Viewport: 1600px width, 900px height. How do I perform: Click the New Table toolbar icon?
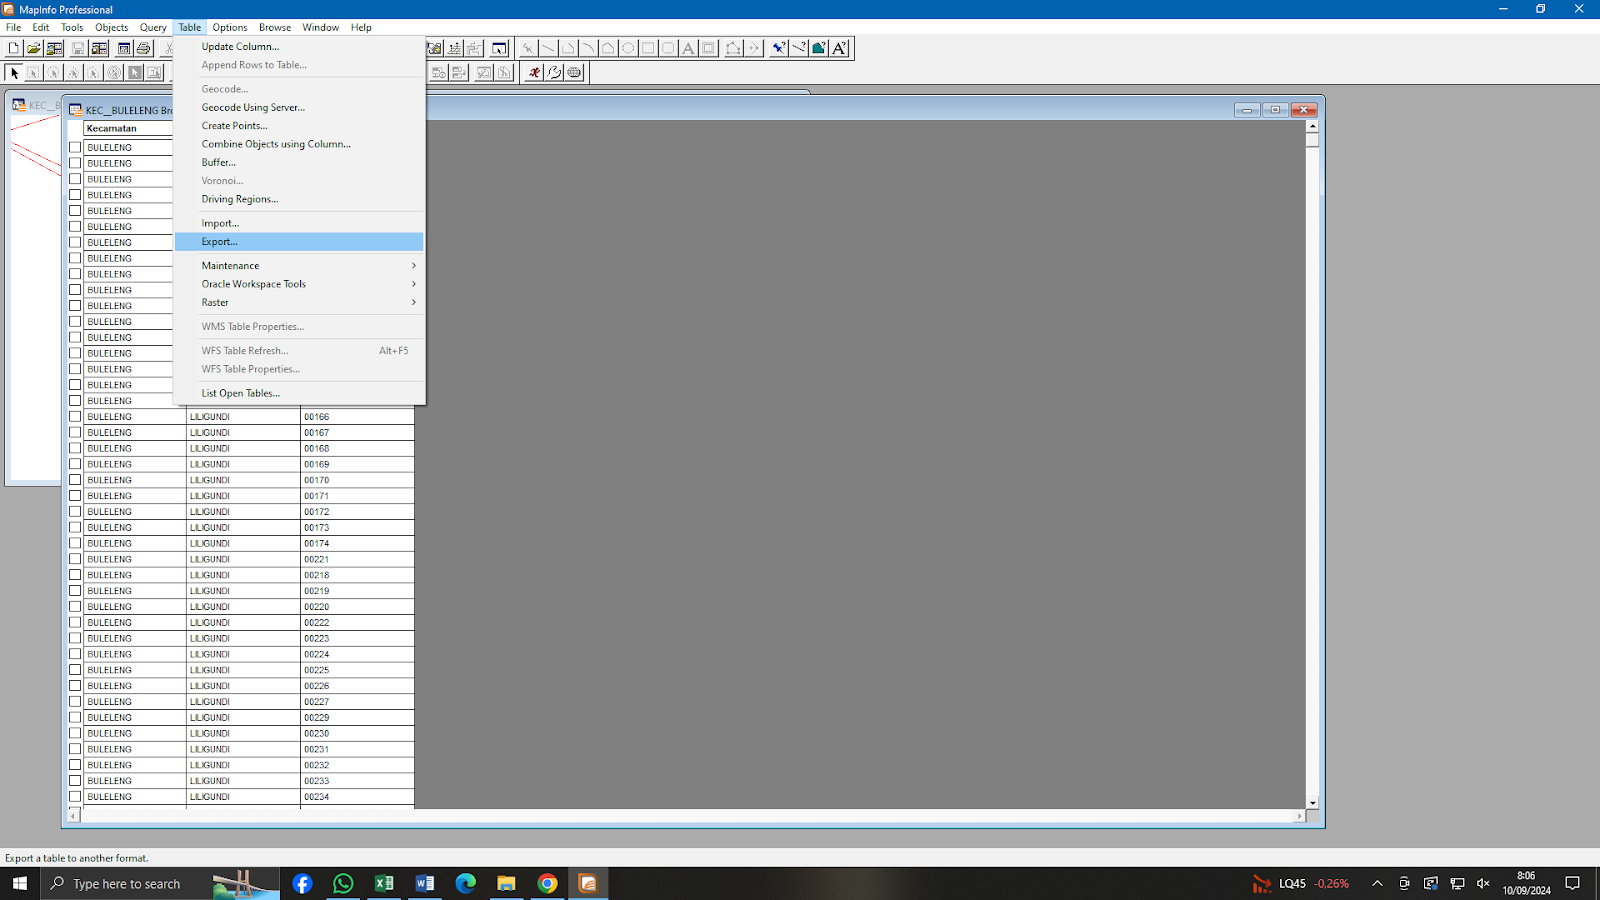[14, 48]
